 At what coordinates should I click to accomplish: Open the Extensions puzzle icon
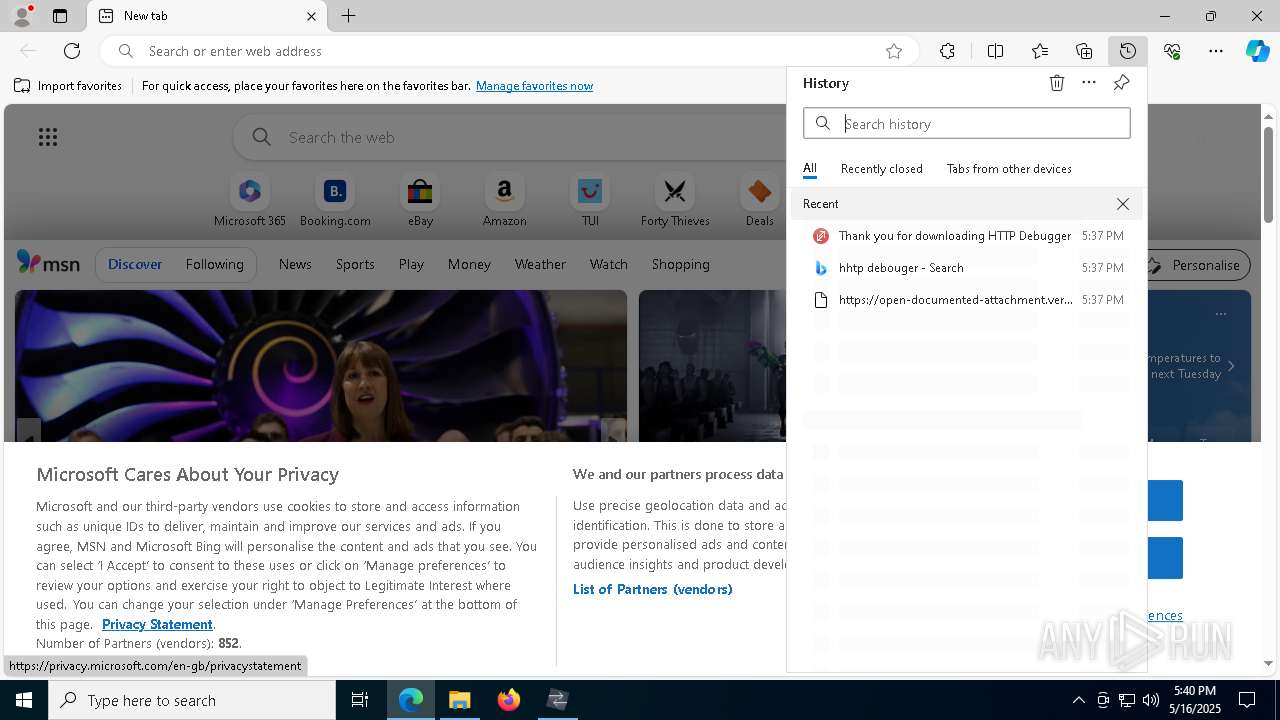947,51
